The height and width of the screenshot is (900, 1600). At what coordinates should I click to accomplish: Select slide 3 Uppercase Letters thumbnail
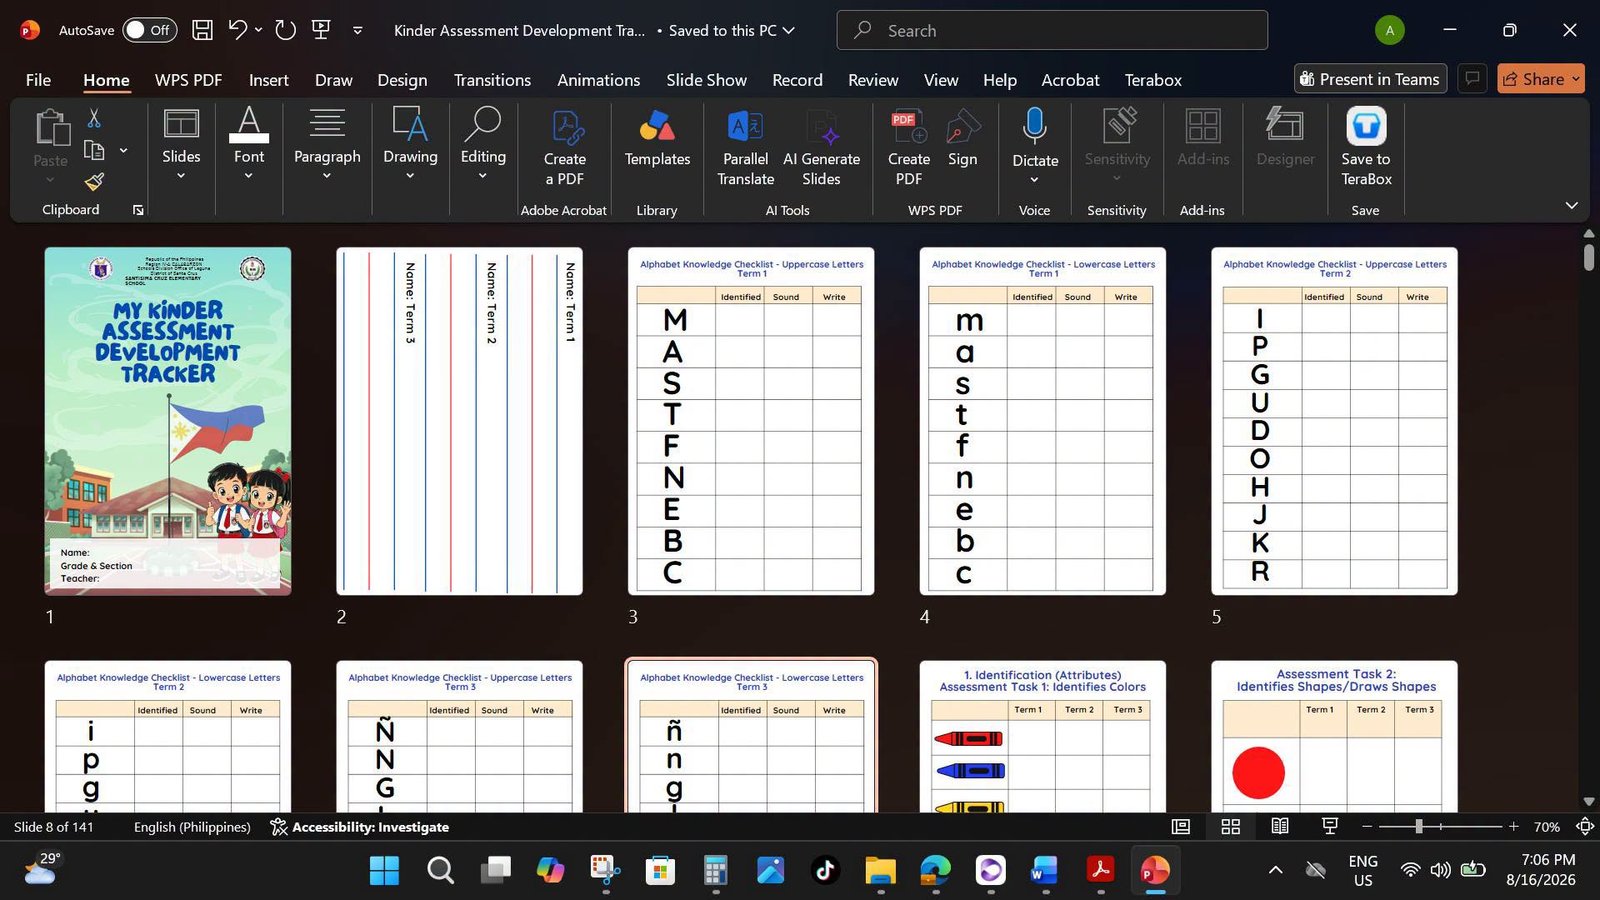(x=751, y=421)
